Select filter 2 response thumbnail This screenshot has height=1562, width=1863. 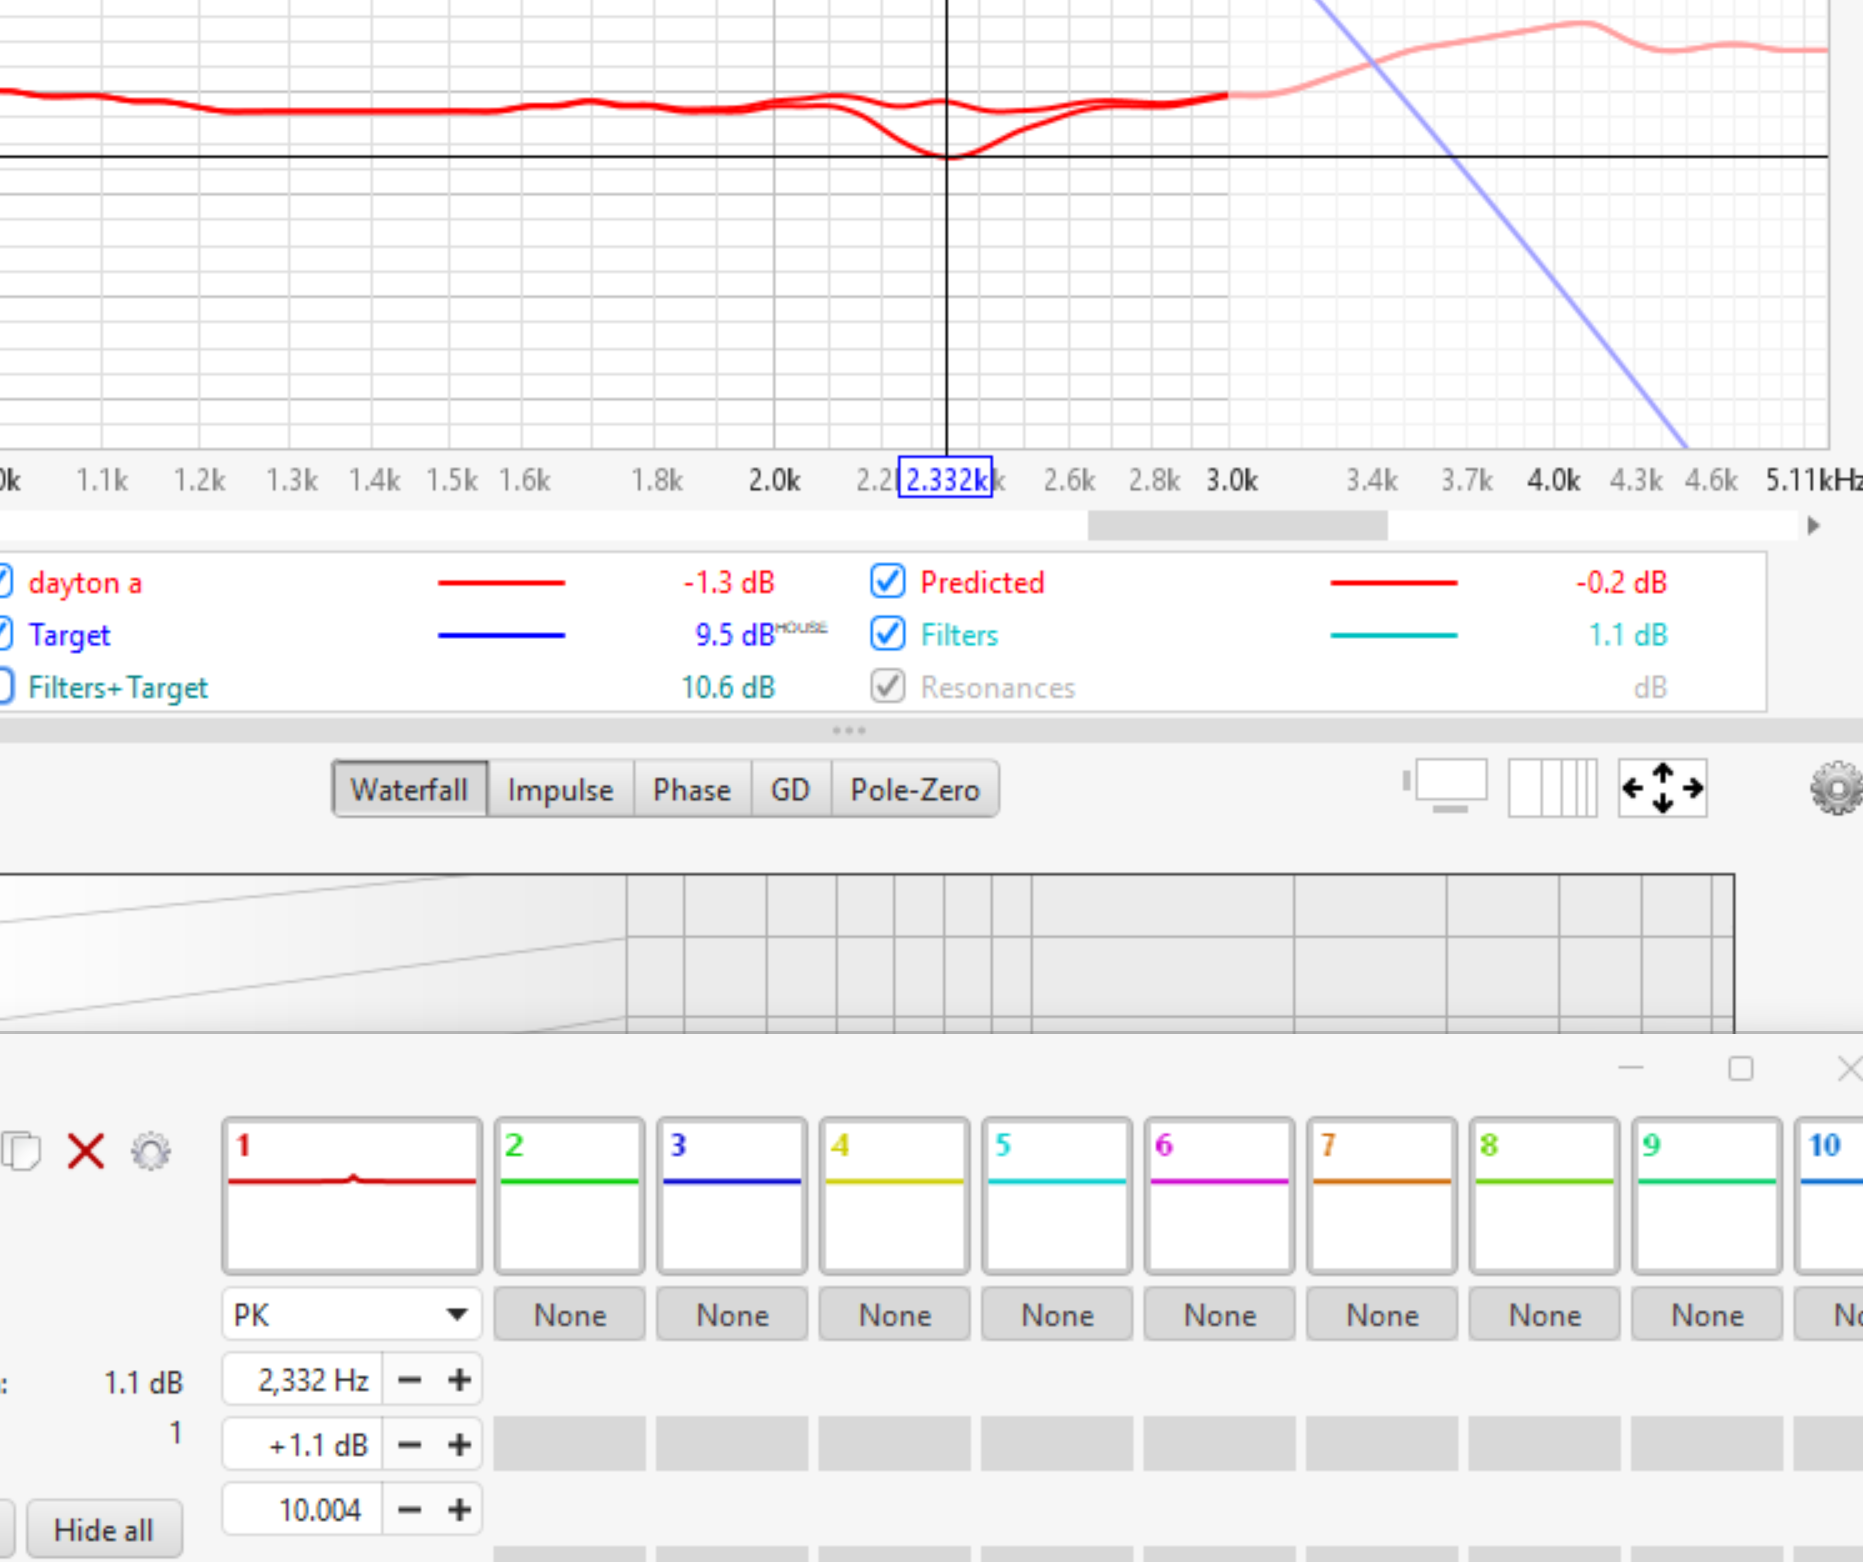pos(569,1196)
